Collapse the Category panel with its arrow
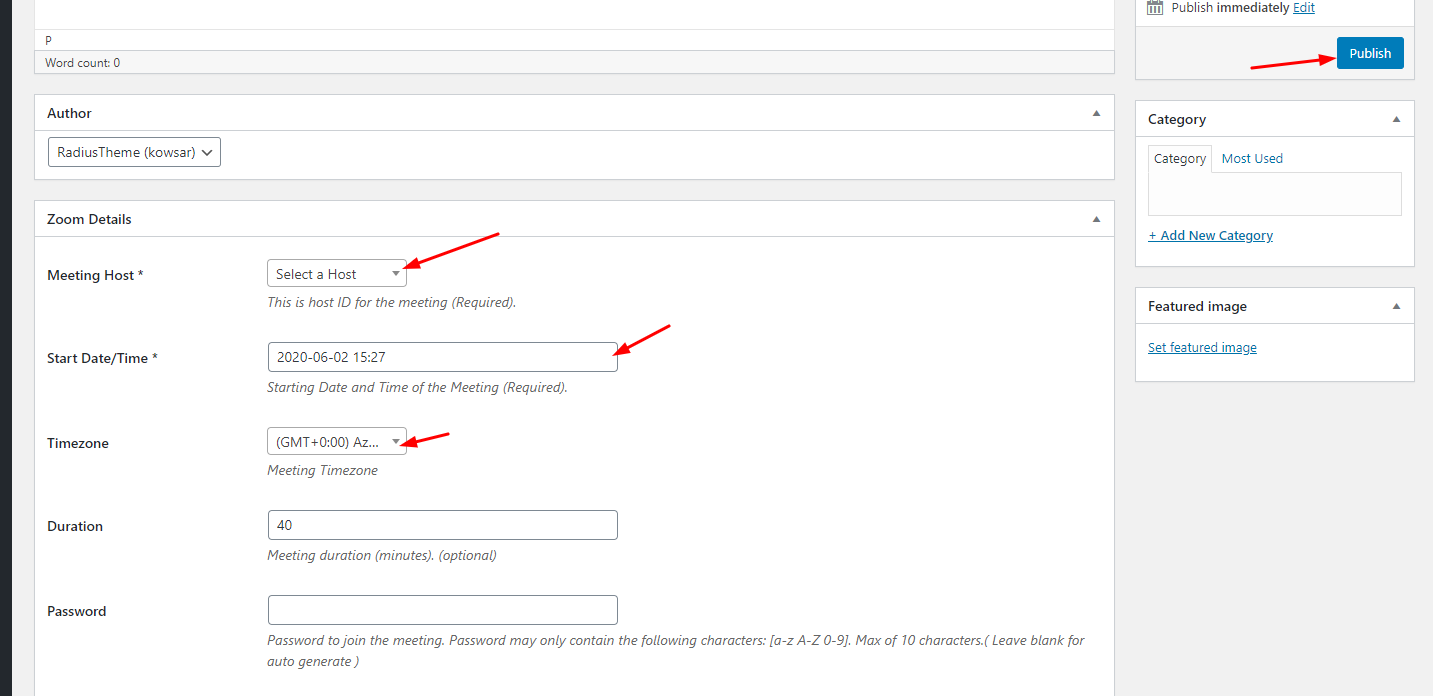 pos(1396,119)
